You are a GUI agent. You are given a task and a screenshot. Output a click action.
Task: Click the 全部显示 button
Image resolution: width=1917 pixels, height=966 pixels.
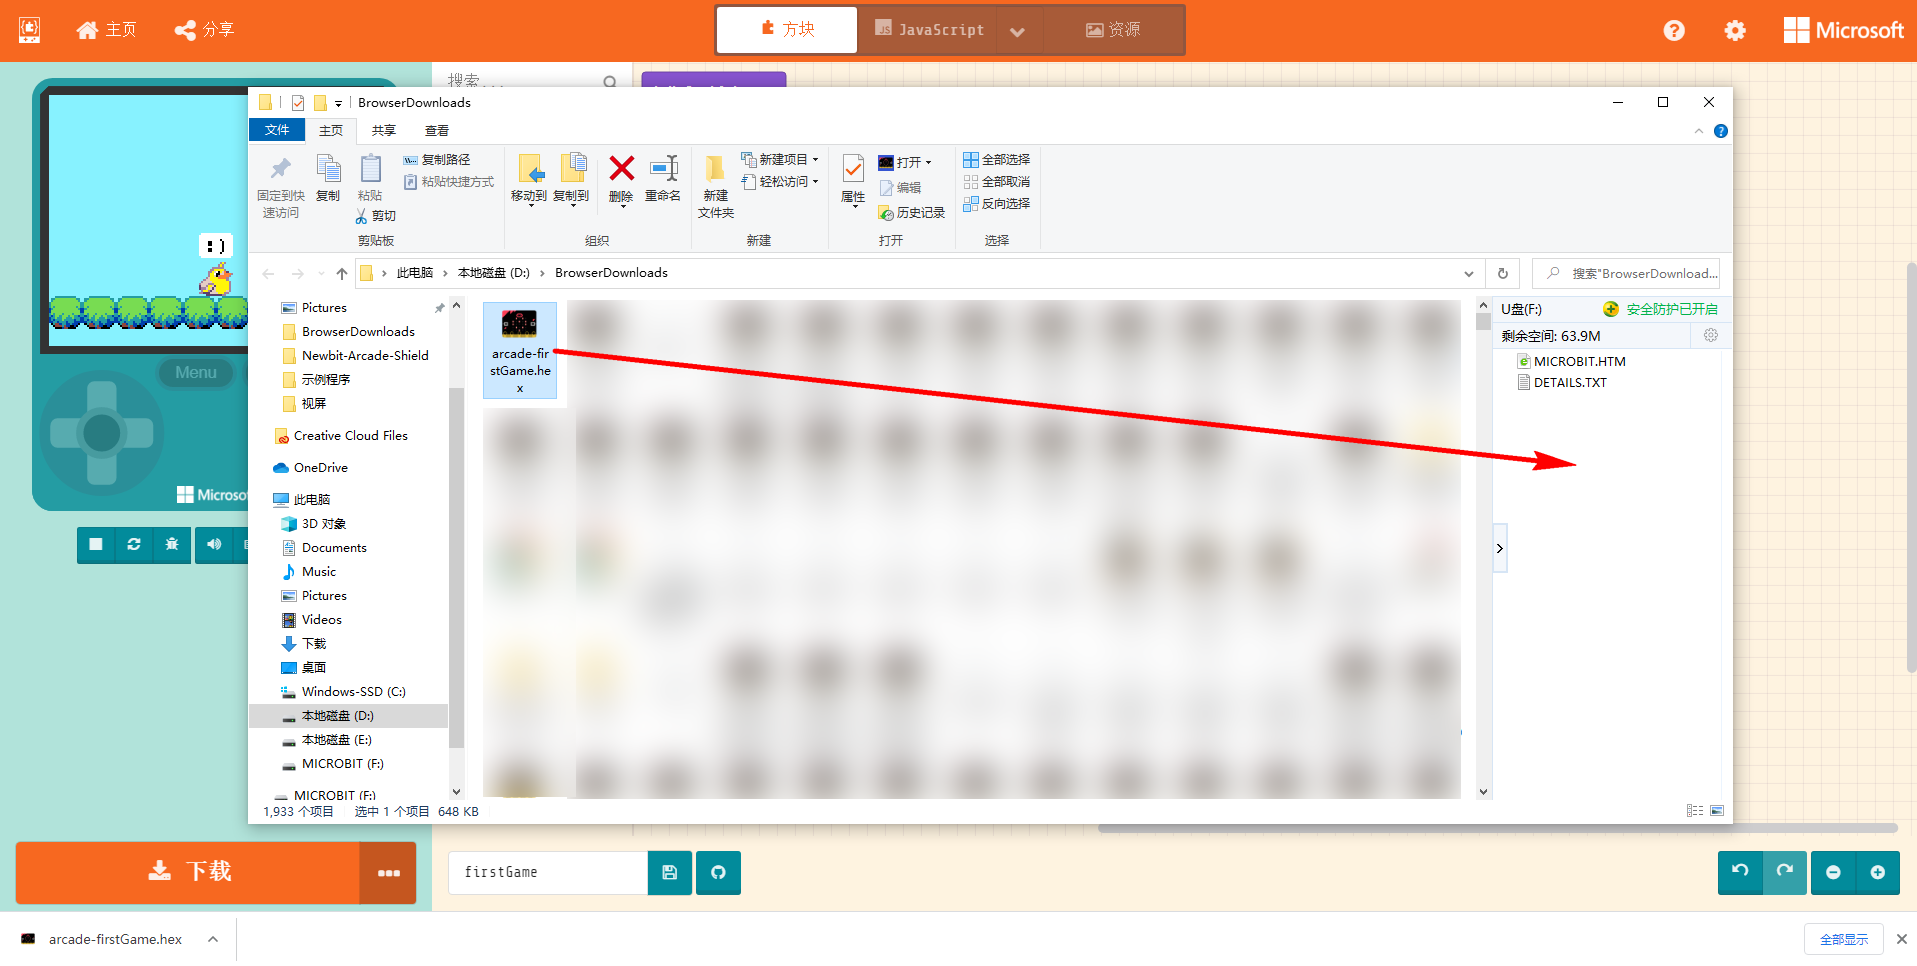[1843, 939]
